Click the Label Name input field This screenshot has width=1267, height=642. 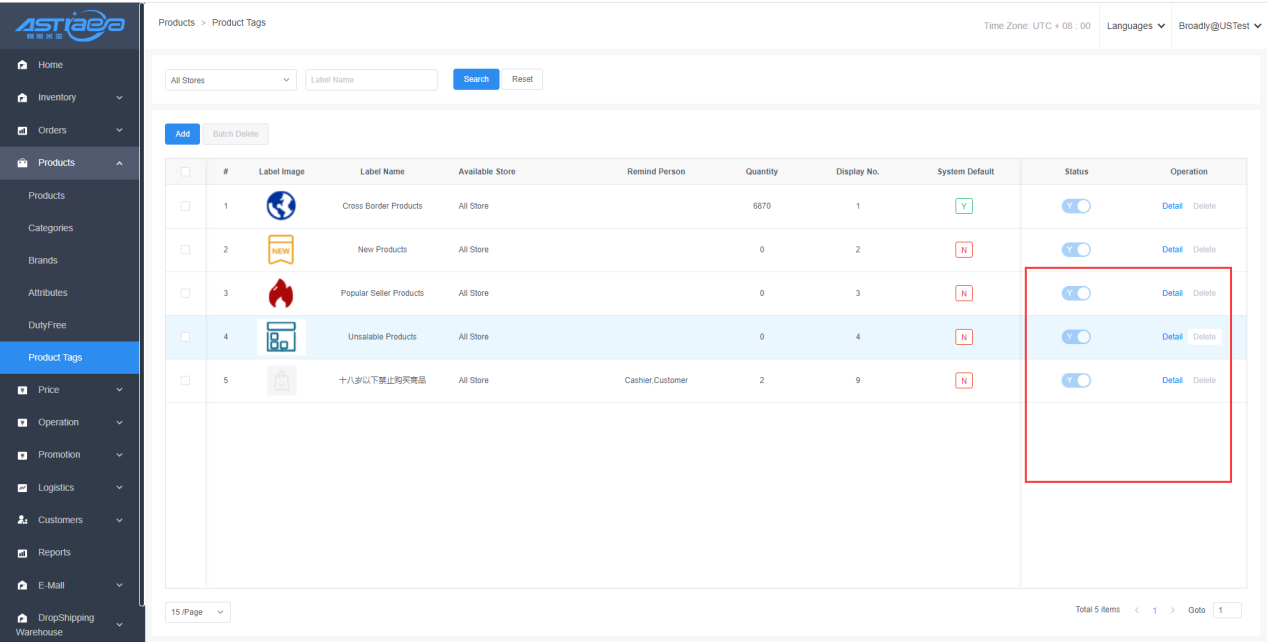(x=371, y=80)
